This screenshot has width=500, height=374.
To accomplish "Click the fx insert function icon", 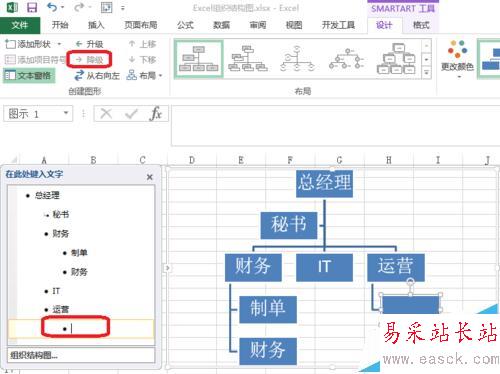I will [156, 114].
